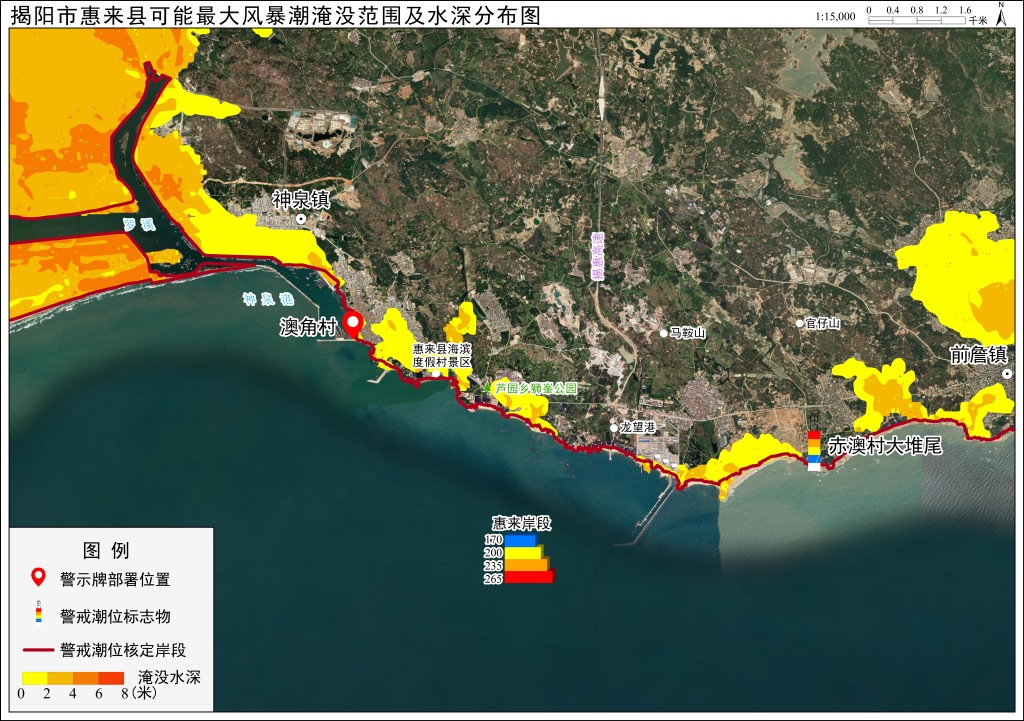Click the 惠来县海滨度假村景区 label
The height and width of the screenshot is (721, 1024).
pos(441,355)
